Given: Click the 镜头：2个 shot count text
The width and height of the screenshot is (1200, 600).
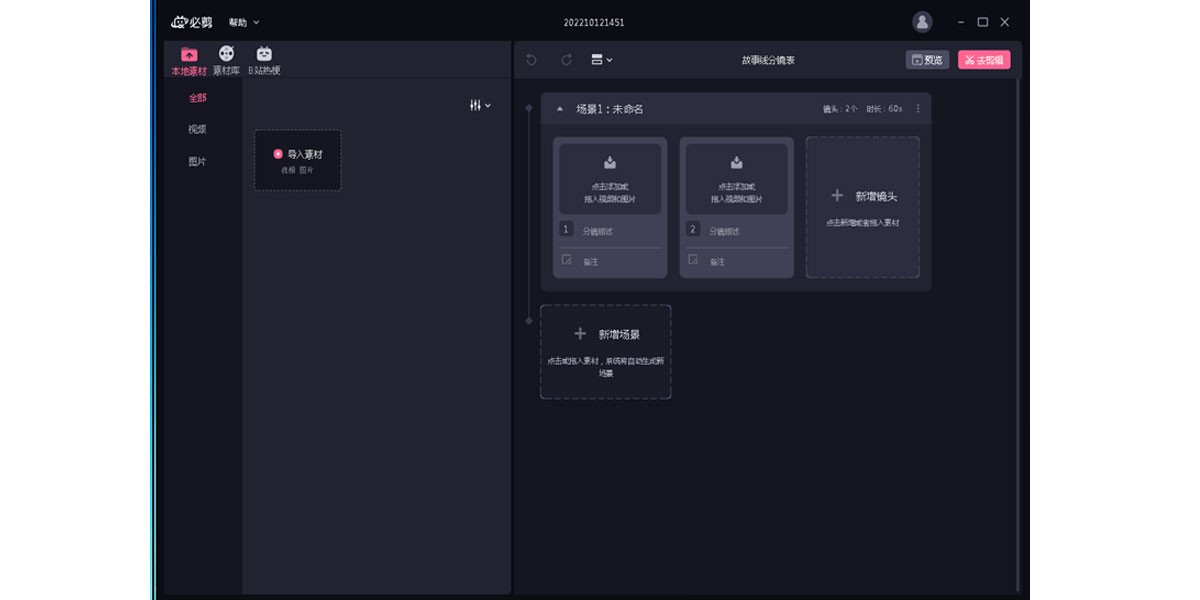Looking at the screenshot, I should click(840, 109).
